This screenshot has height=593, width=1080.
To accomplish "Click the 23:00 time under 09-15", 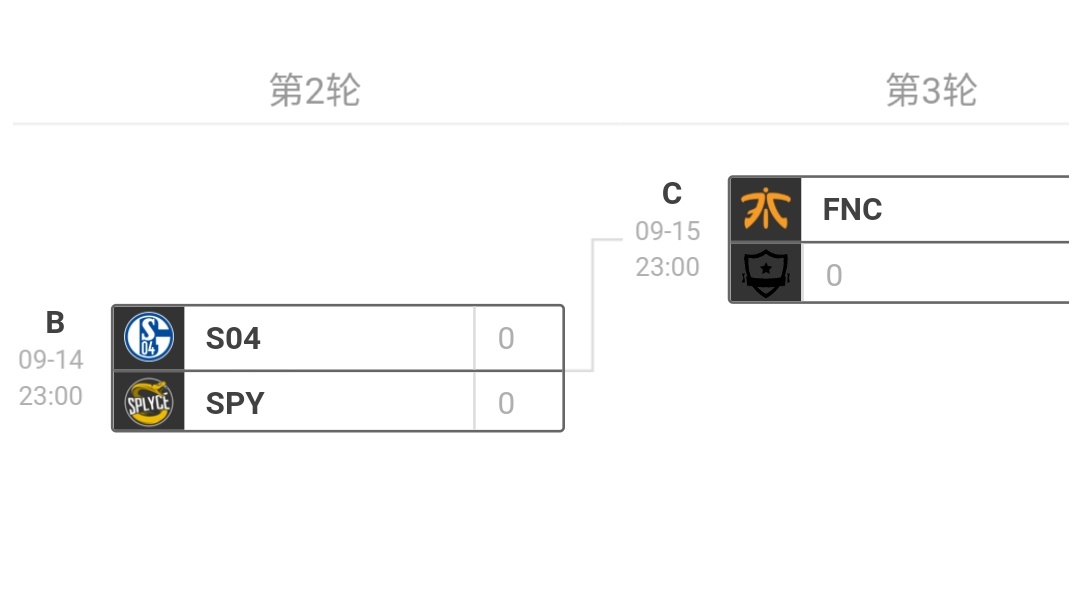I will 668,267.
